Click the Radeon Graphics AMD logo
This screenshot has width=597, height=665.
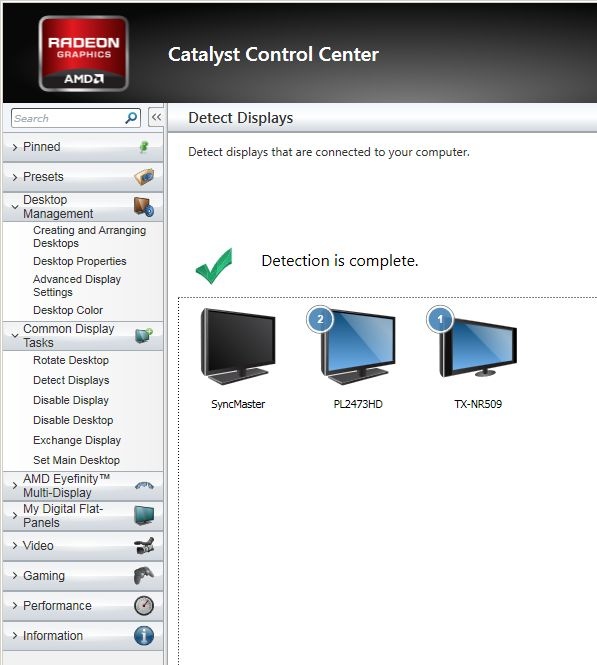point(84,53)
